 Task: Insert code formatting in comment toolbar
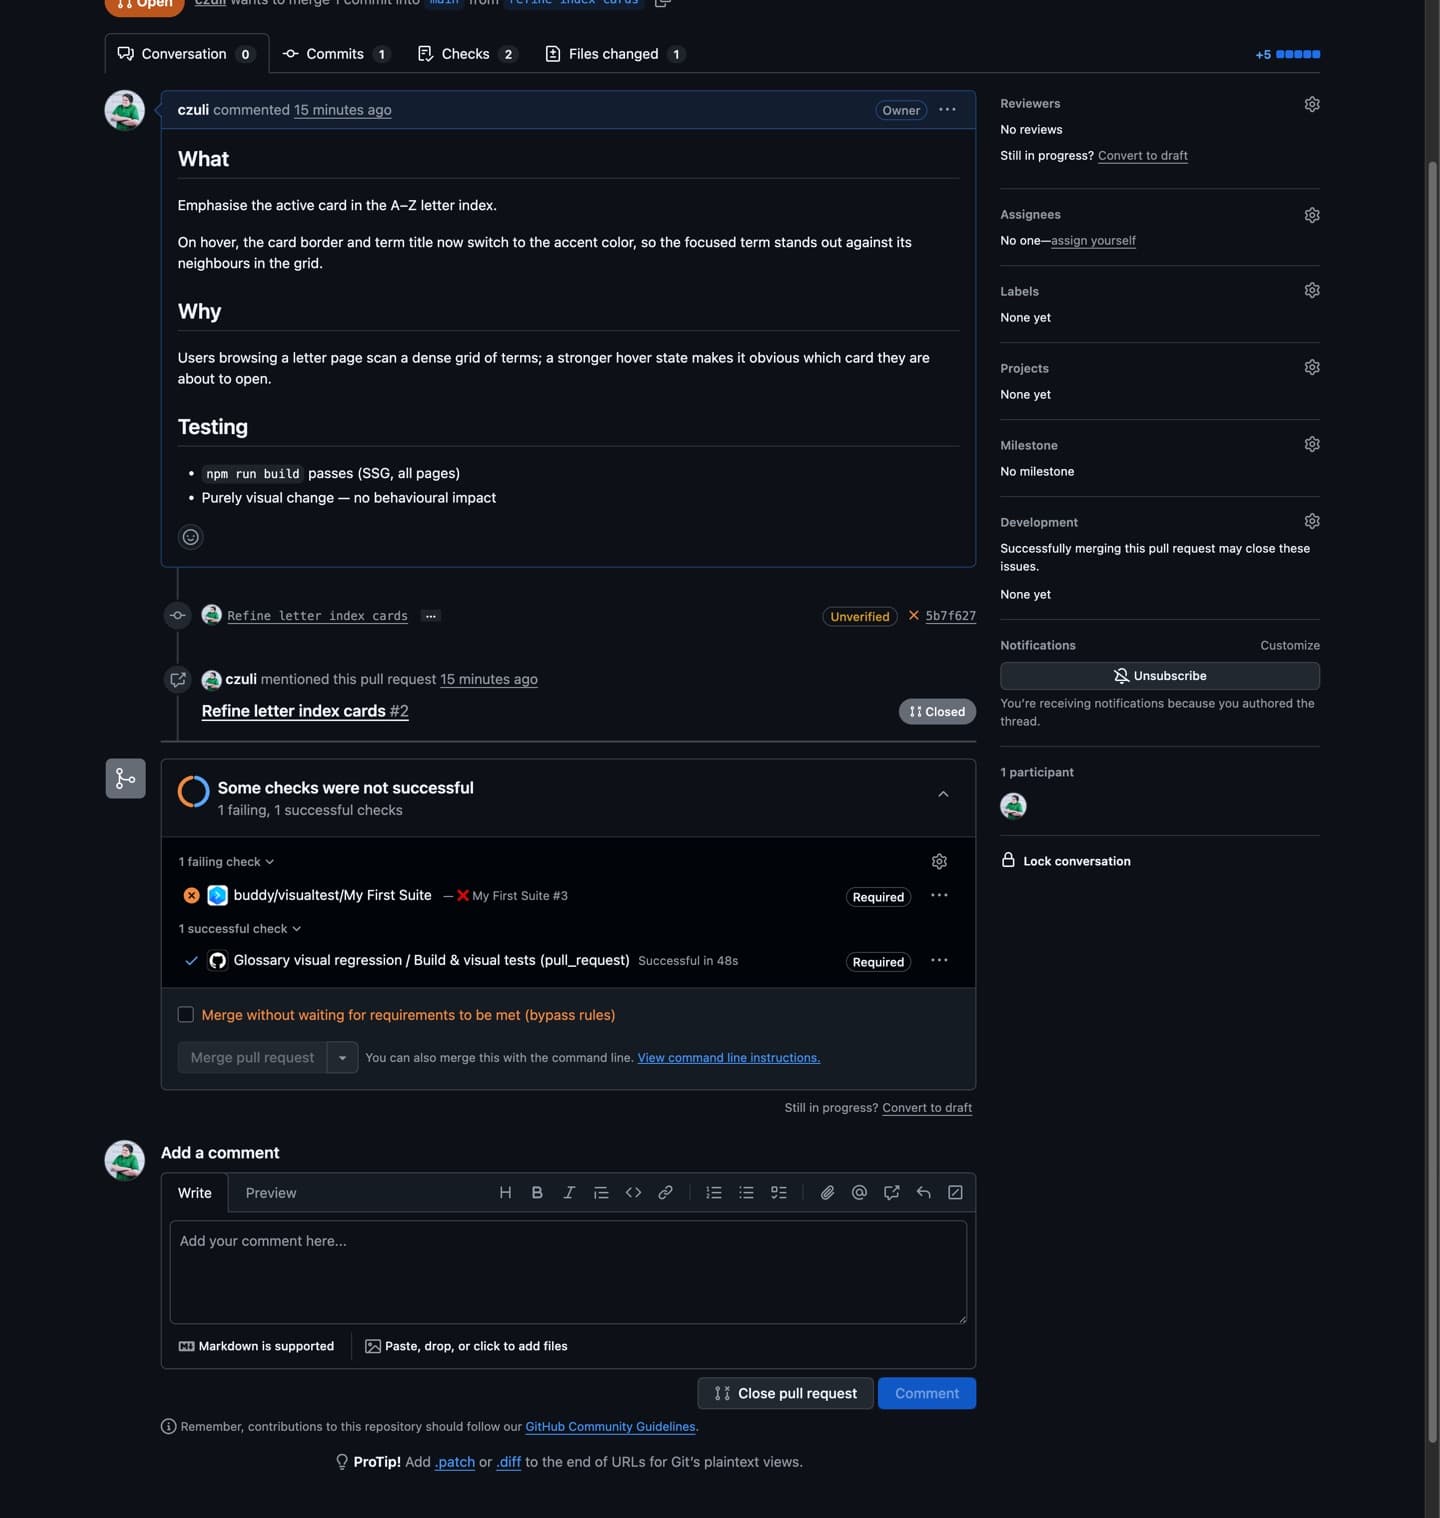633,1192
